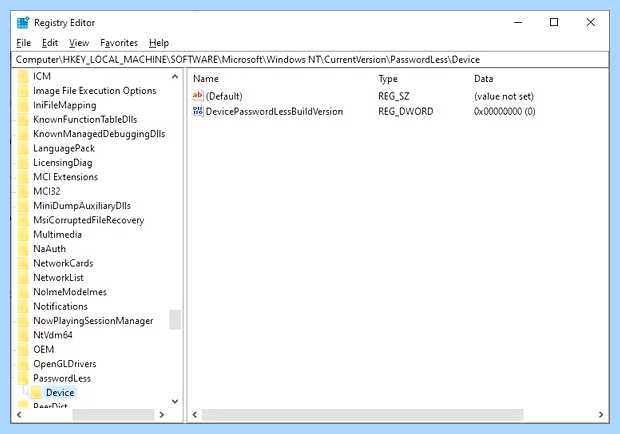This screenshot has width=620, height=434.
Task: Click the tree pane horizontal scrollbar thumb
Action: click(113, 415)
